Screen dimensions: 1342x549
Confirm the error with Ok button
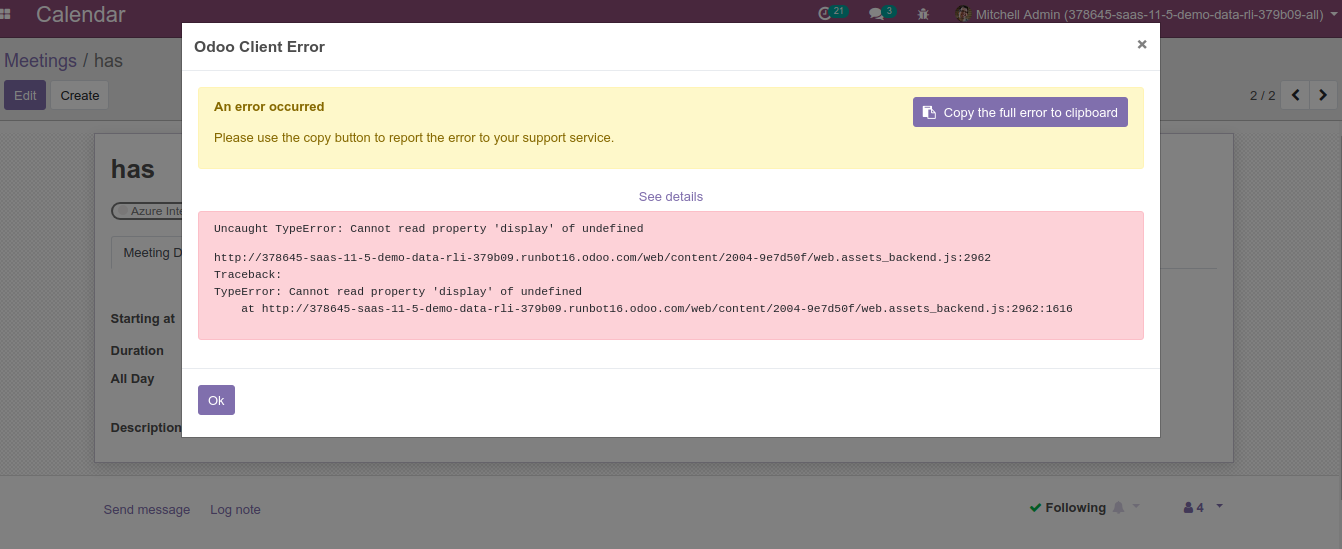216,400
